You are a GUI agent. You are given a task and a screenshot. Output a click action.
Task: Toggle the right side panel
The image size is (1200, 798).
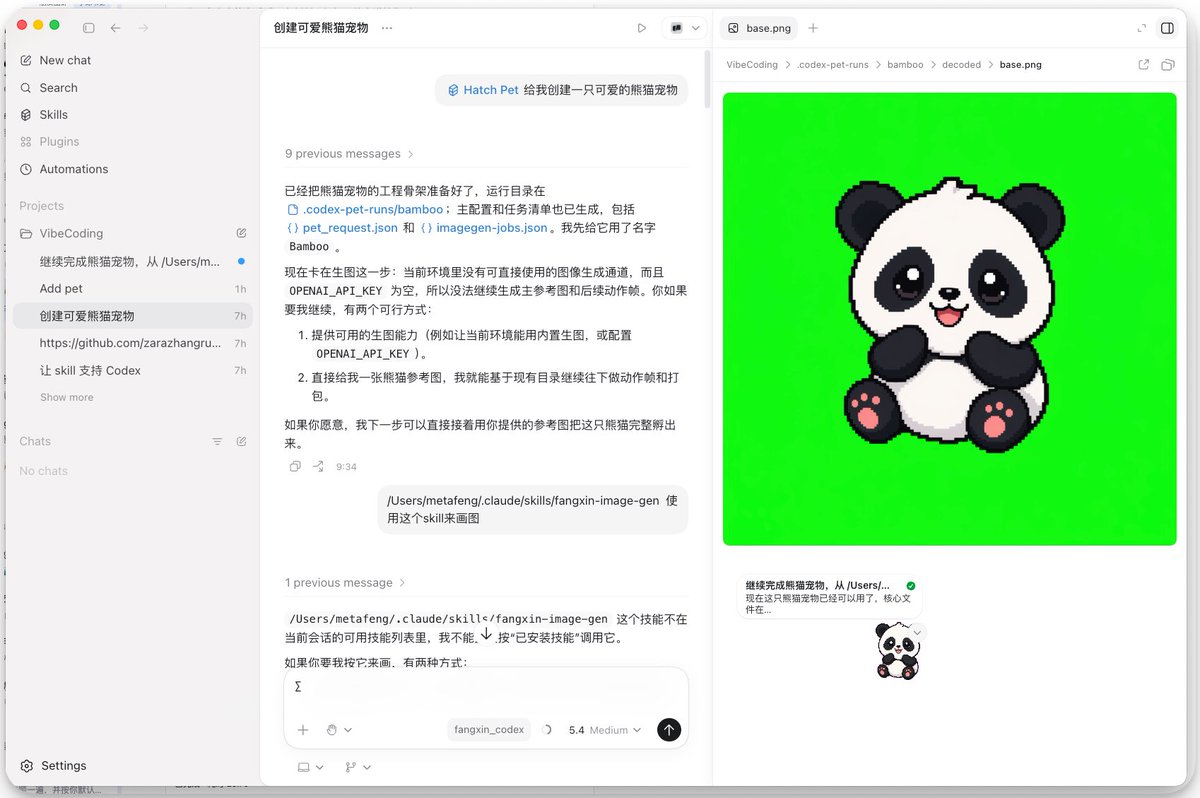[x=1167, y=28]
